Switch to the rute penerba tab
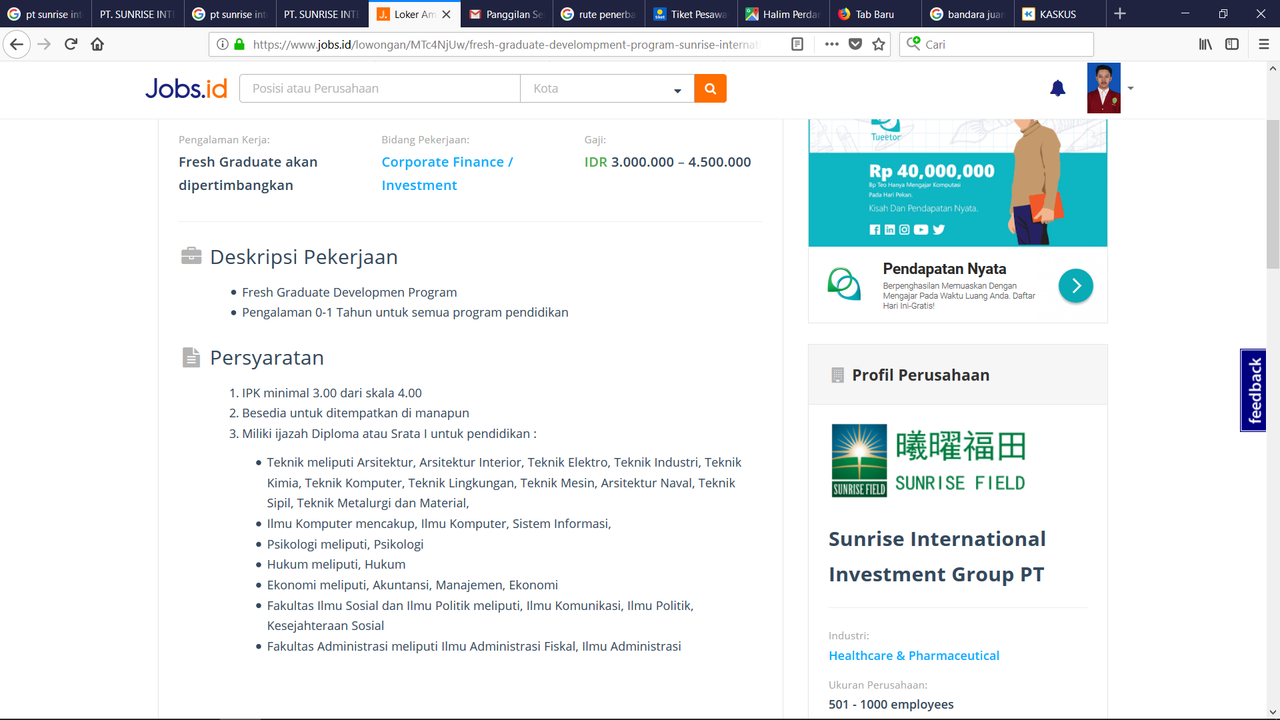The image size is (1280, 720). tap(598, 14)
